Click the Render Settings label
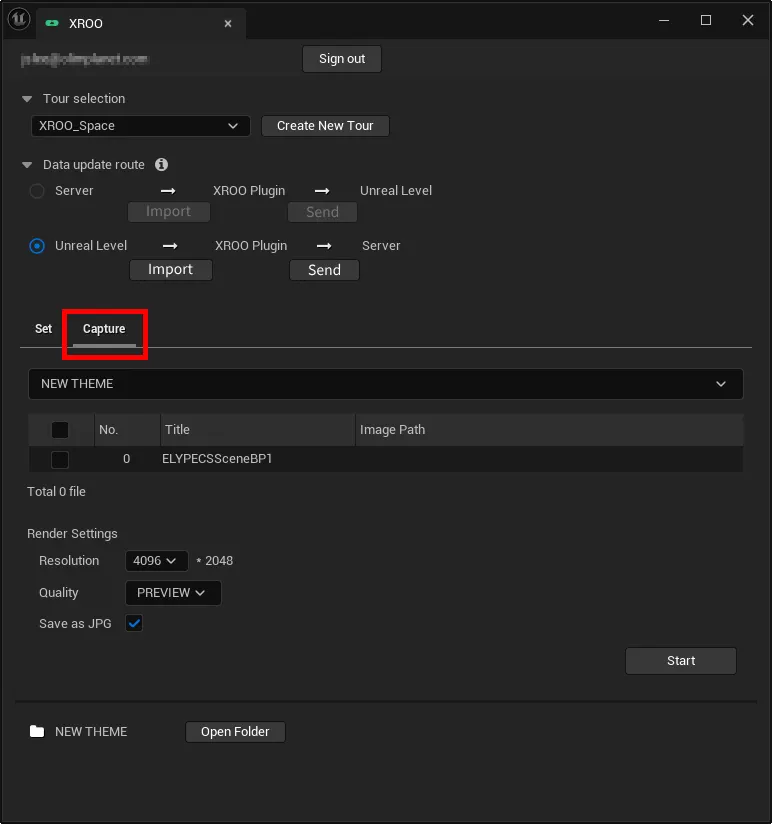The width and height of the screenshot is (772, 824). click(72, 534)
